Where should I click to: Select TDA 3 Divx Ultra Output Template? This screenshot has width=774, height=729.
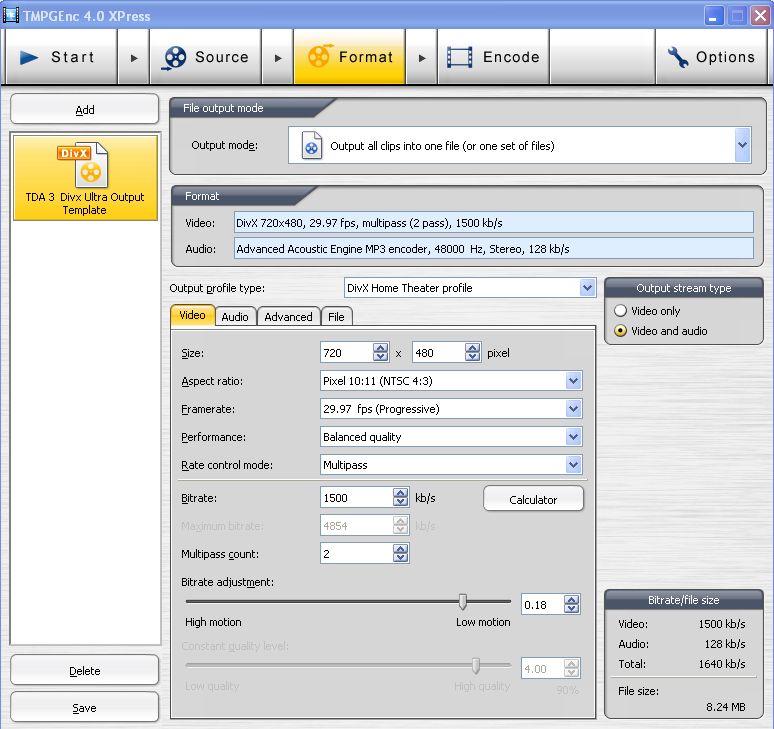click(85, 178)
